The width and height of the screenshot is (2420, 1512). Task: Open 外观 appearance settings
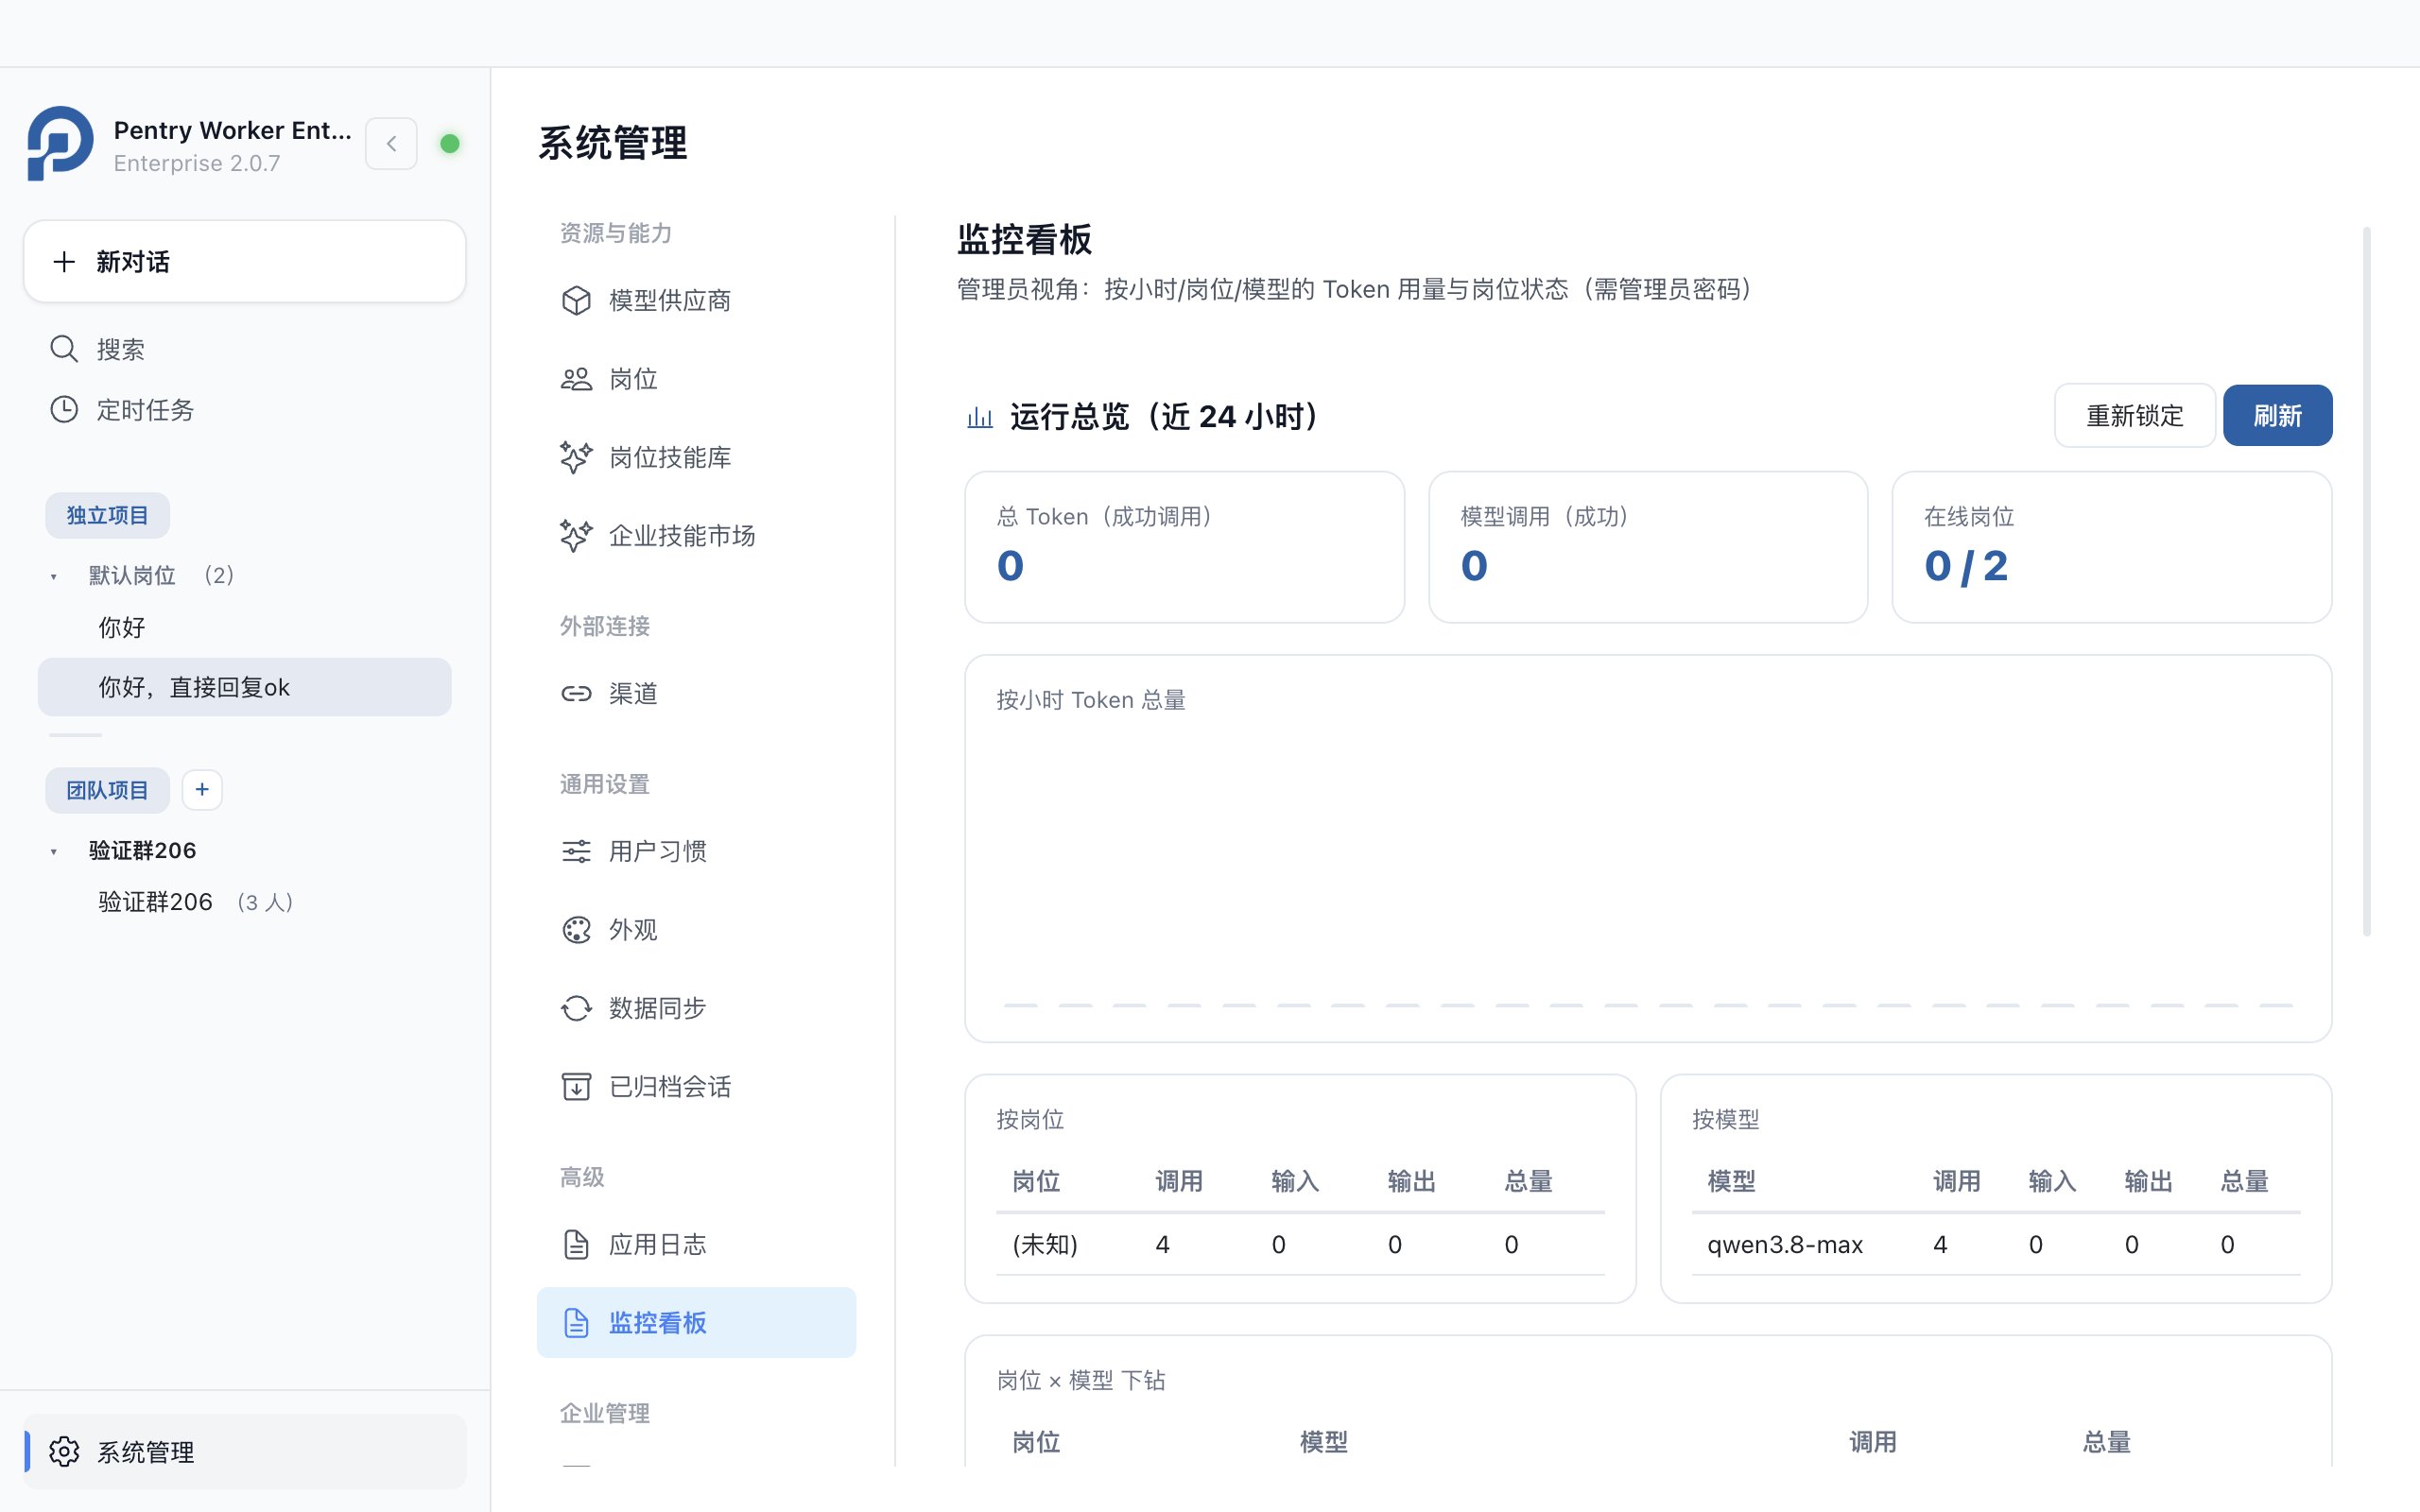[x=696, y=930]
